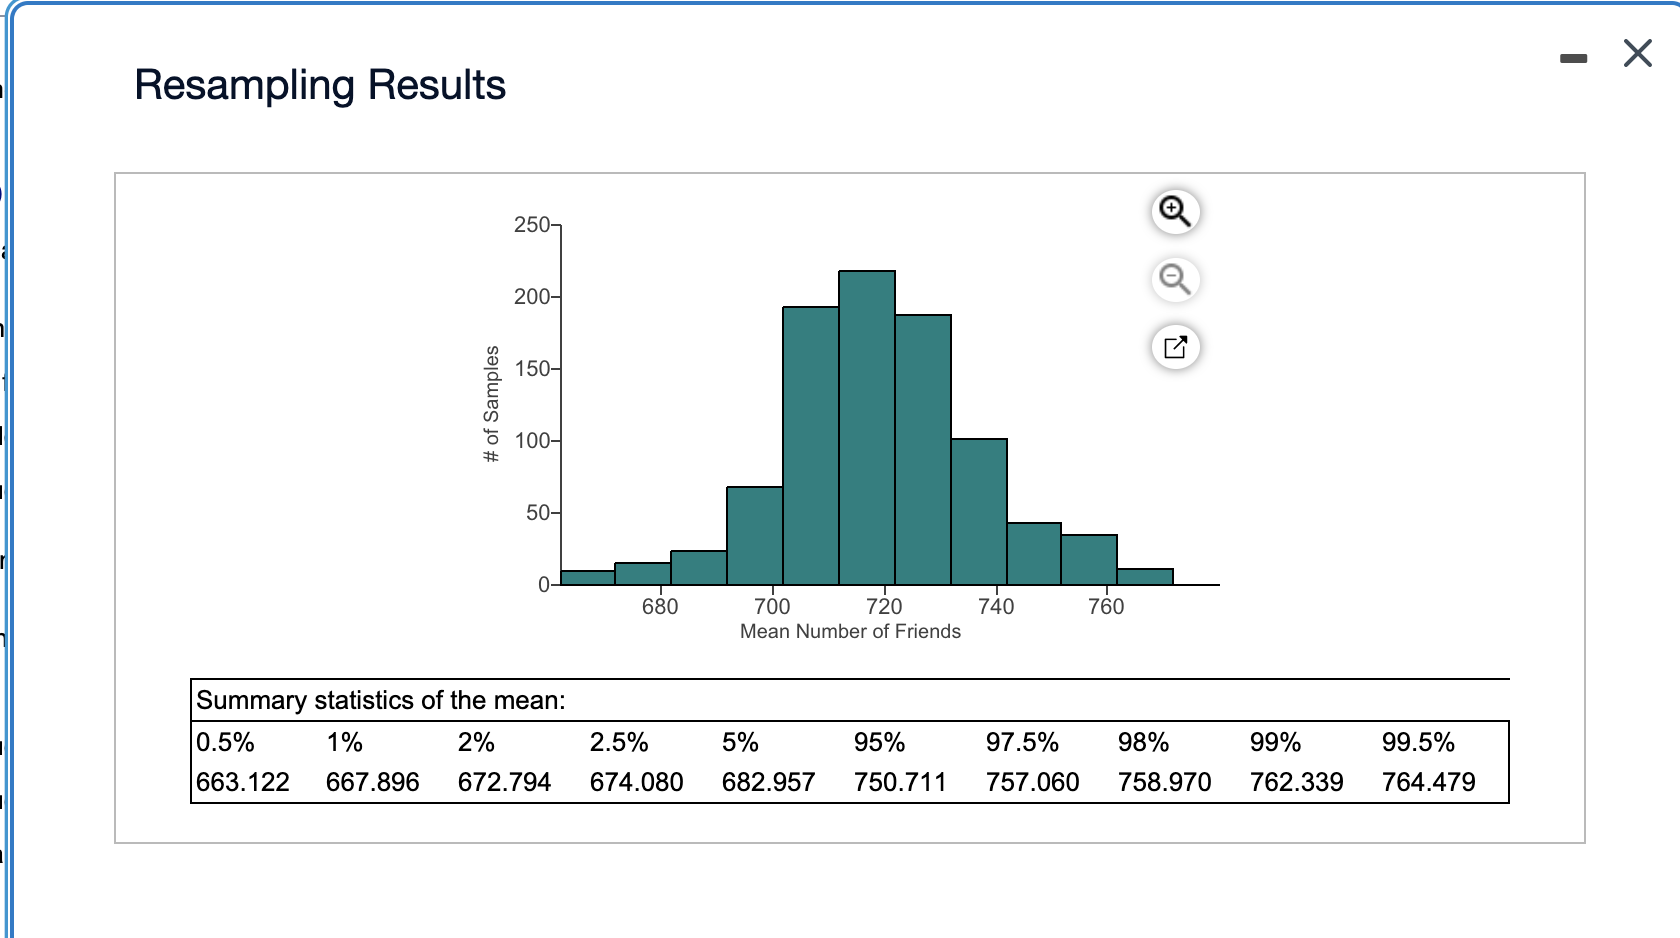Click the Mean Number of Friends axis label
The height and width of the screenshot is (938, 1680).
coord(850,631)
